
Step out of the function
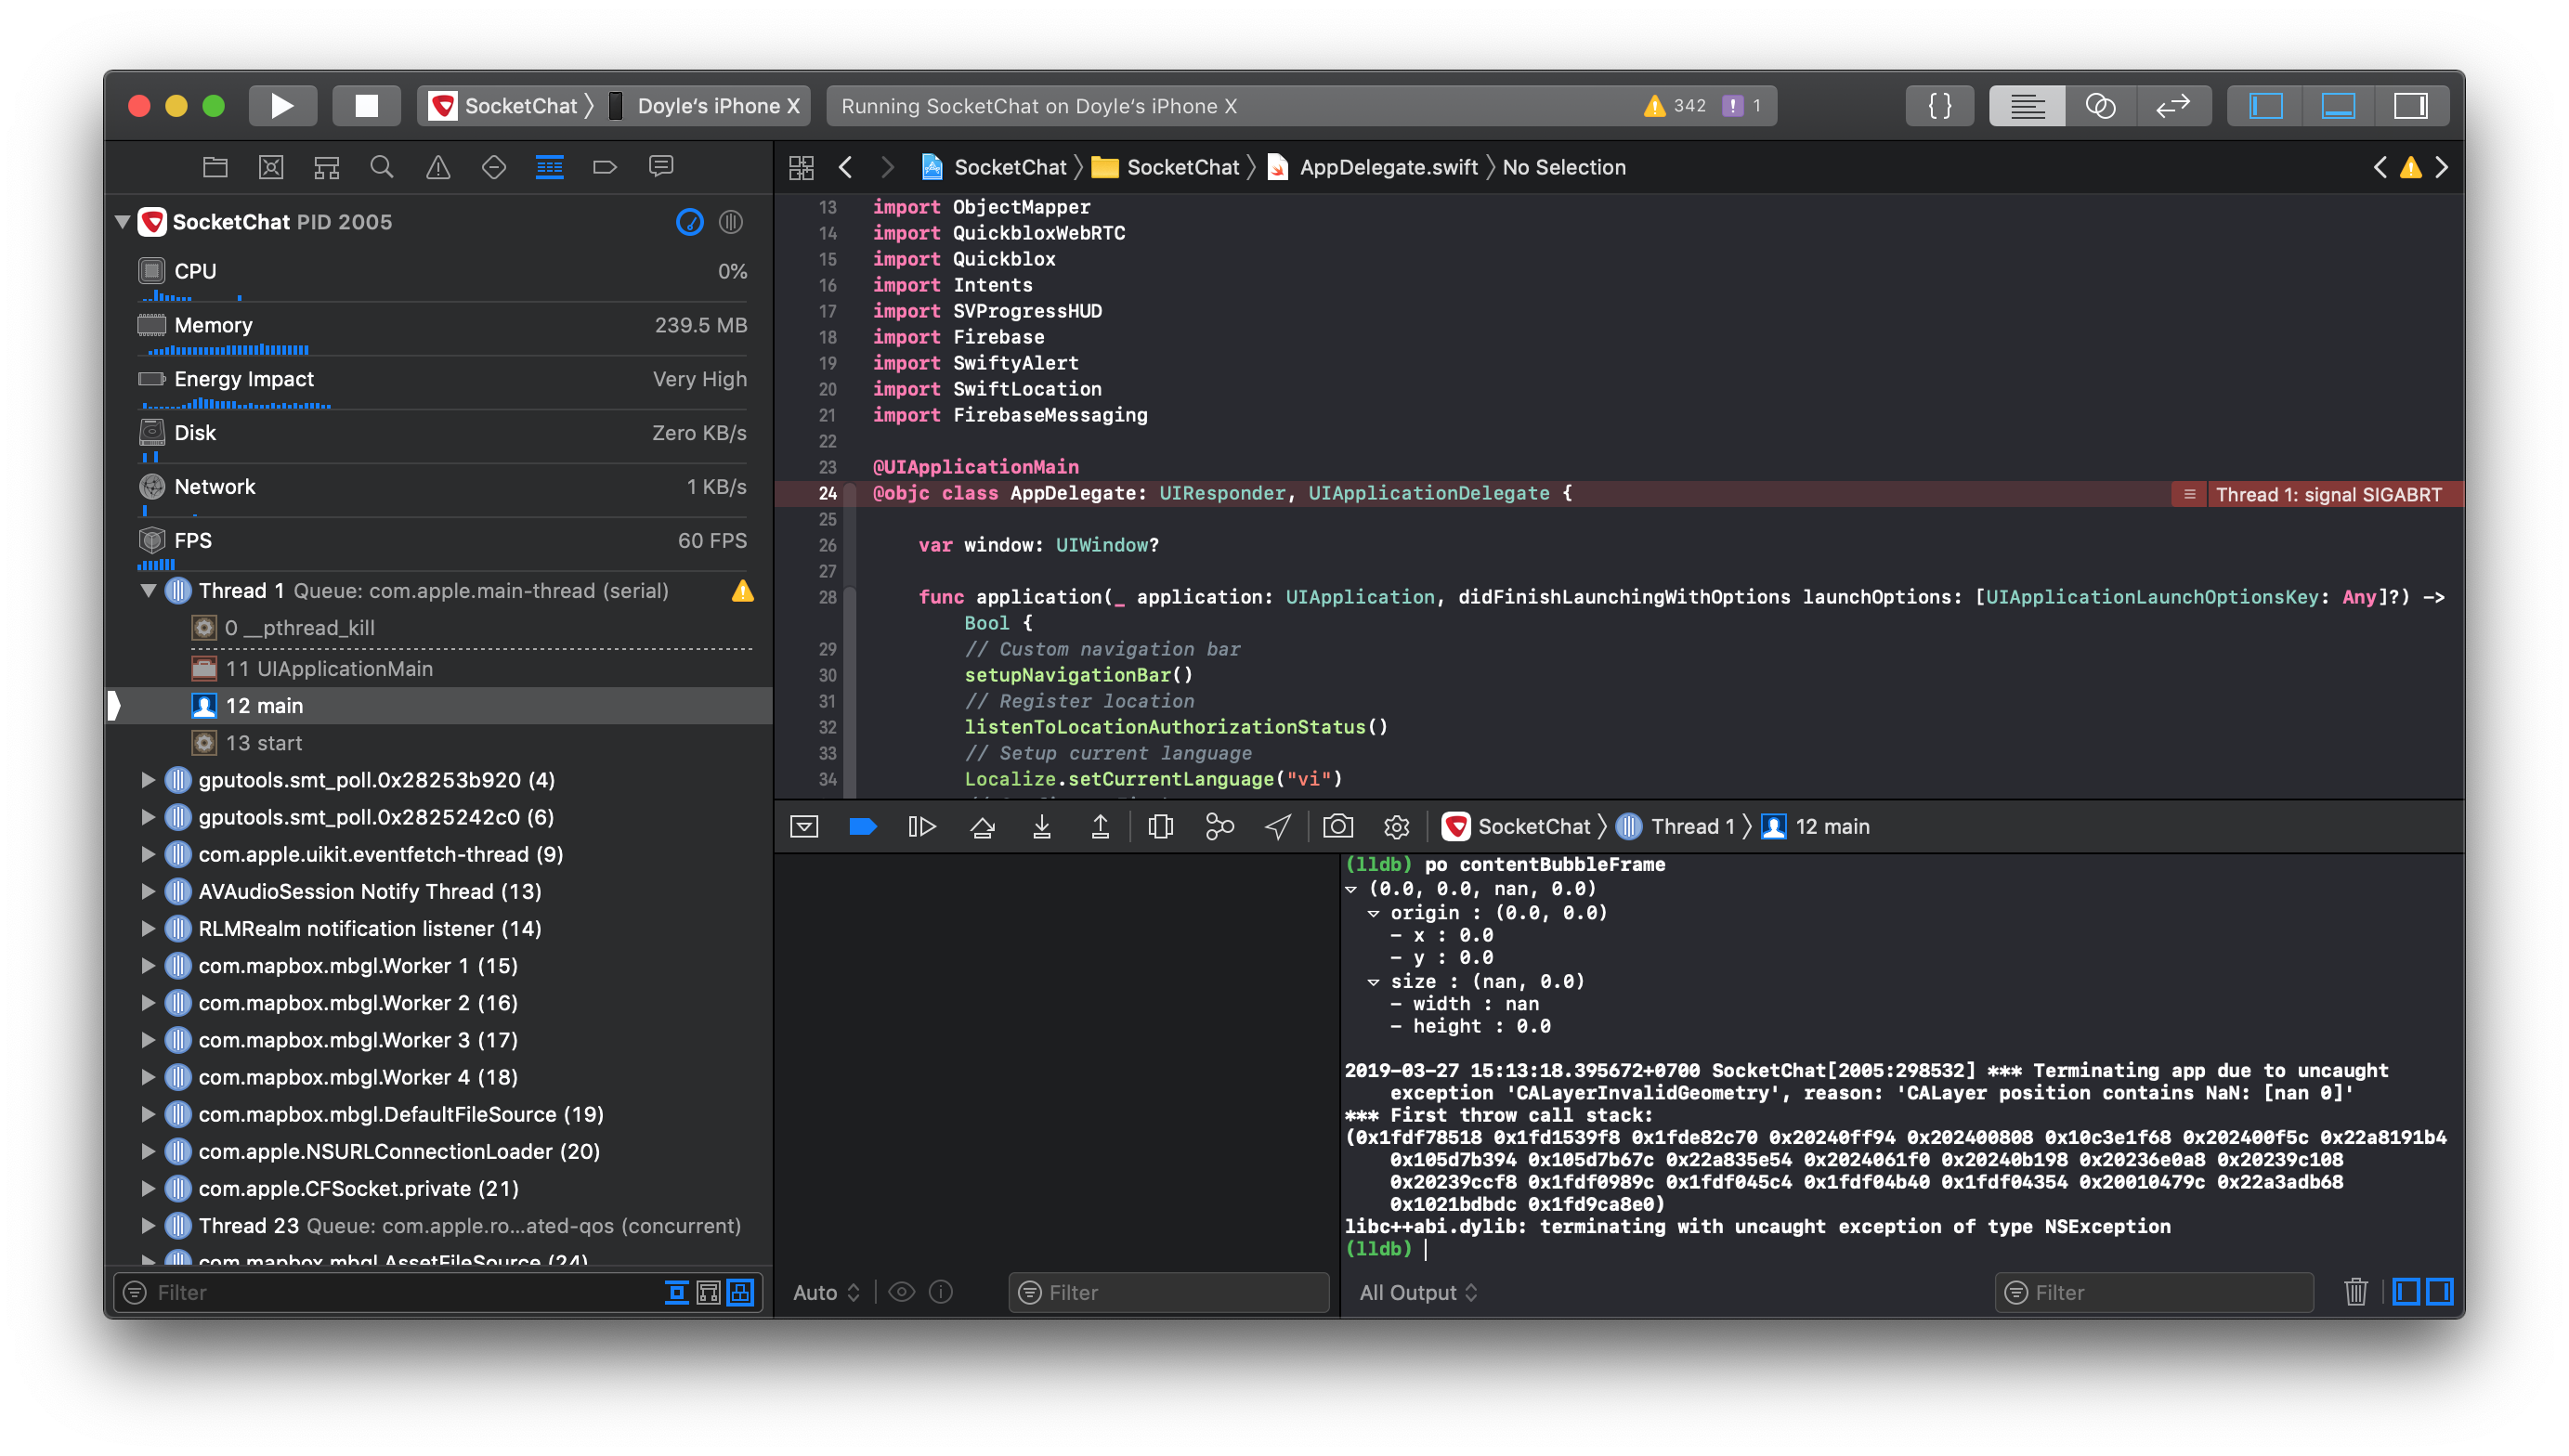[1100, 827]
